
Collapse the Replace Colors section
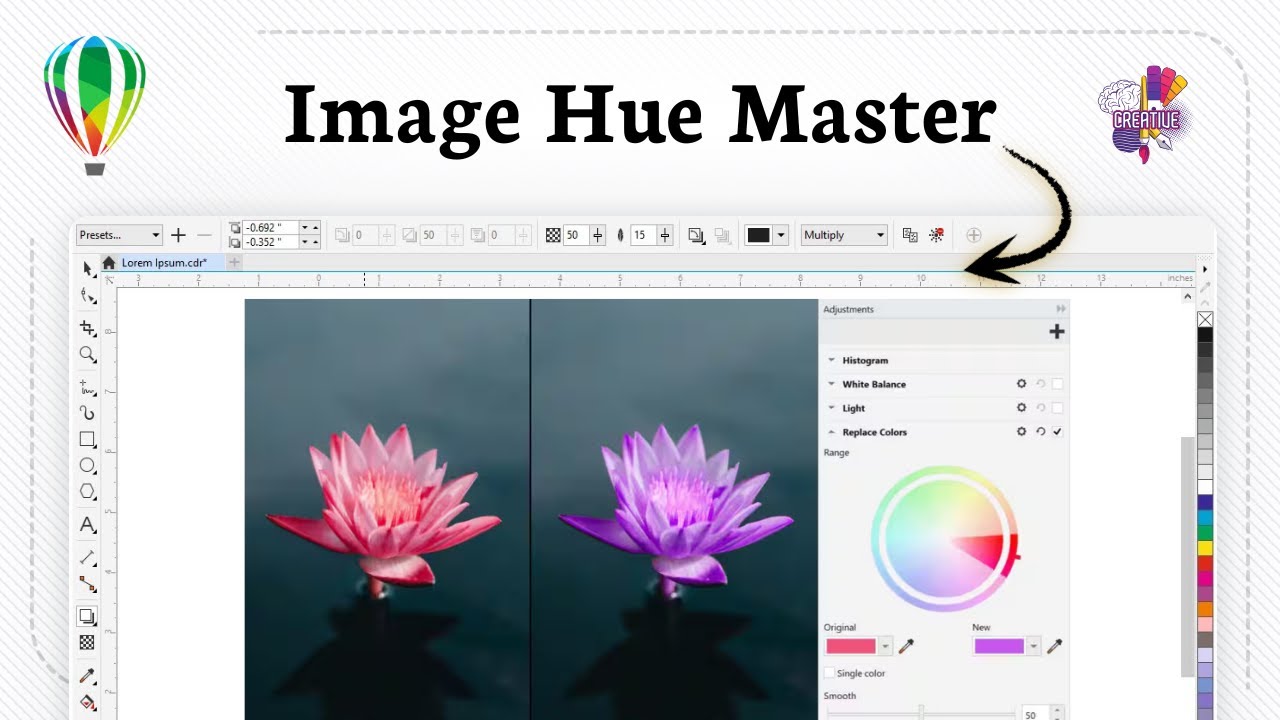831,432
